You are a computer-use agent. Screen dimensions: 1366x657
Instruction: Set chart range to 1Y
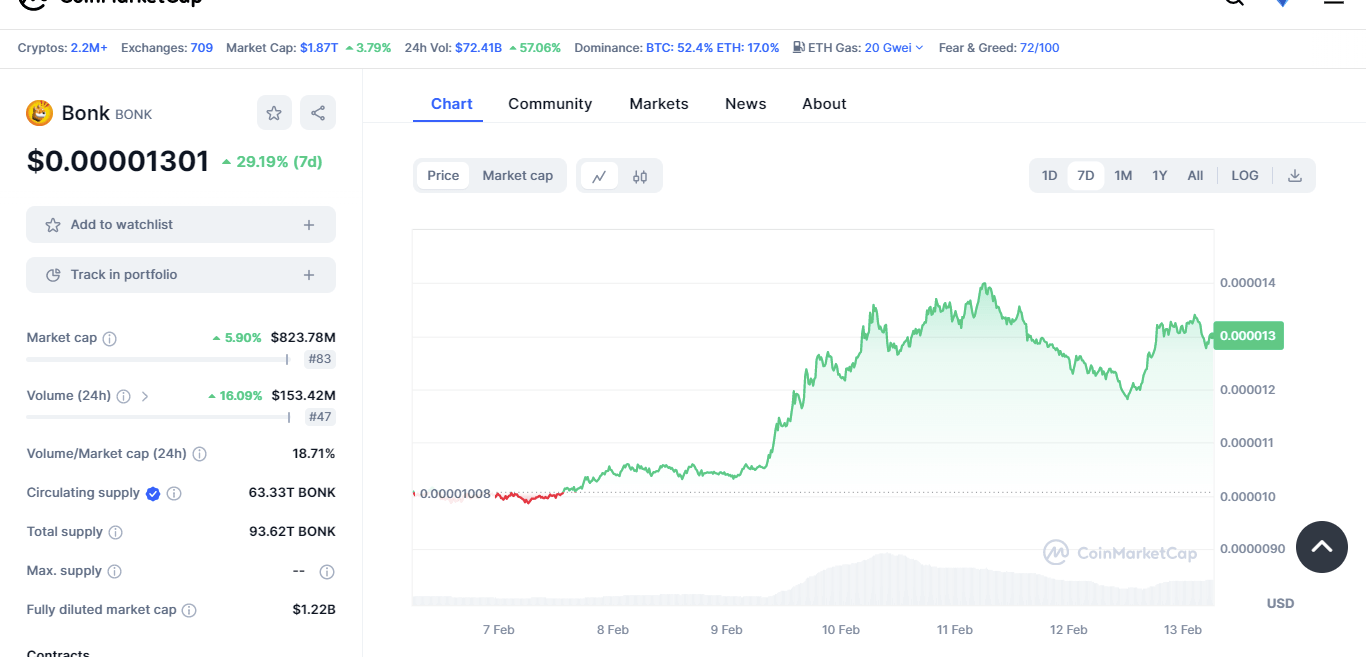click(1159, 176)
